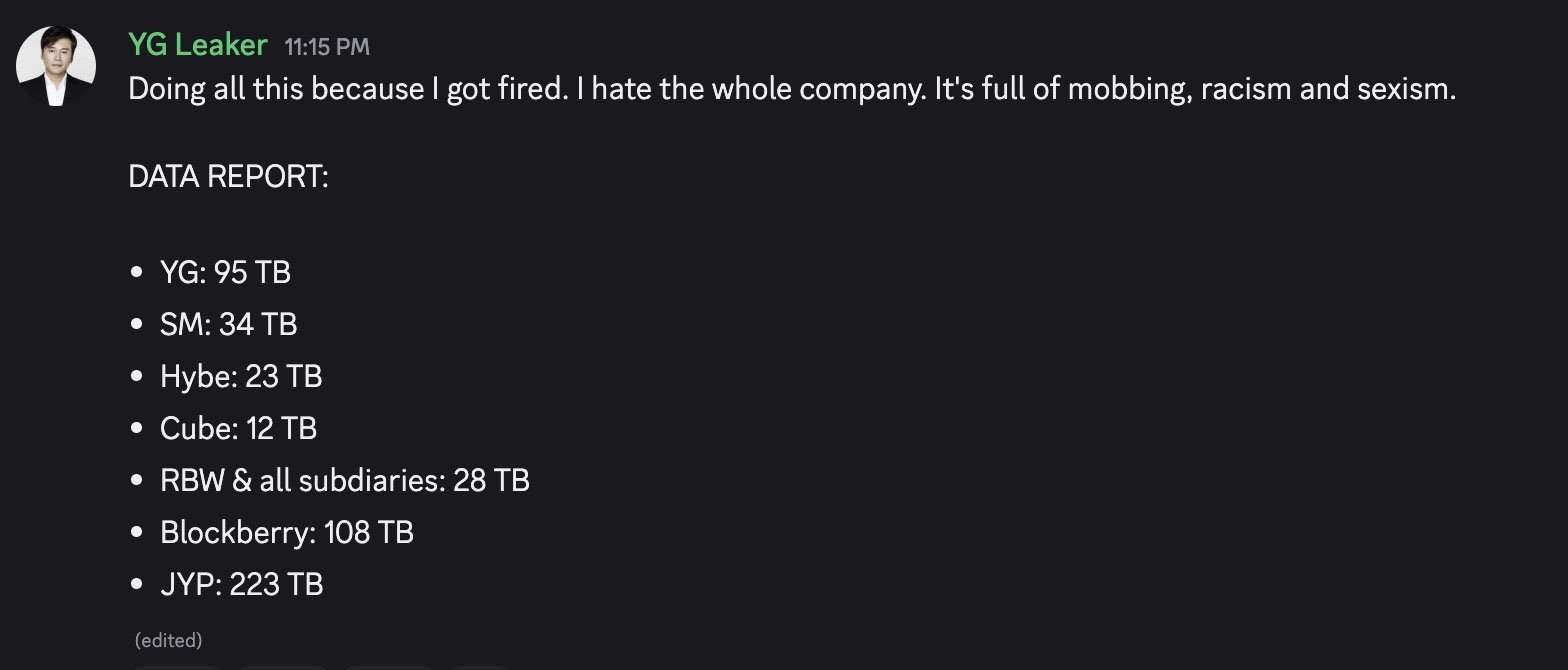Click the 'JYP: 223 TB' line

pos(240,583)
